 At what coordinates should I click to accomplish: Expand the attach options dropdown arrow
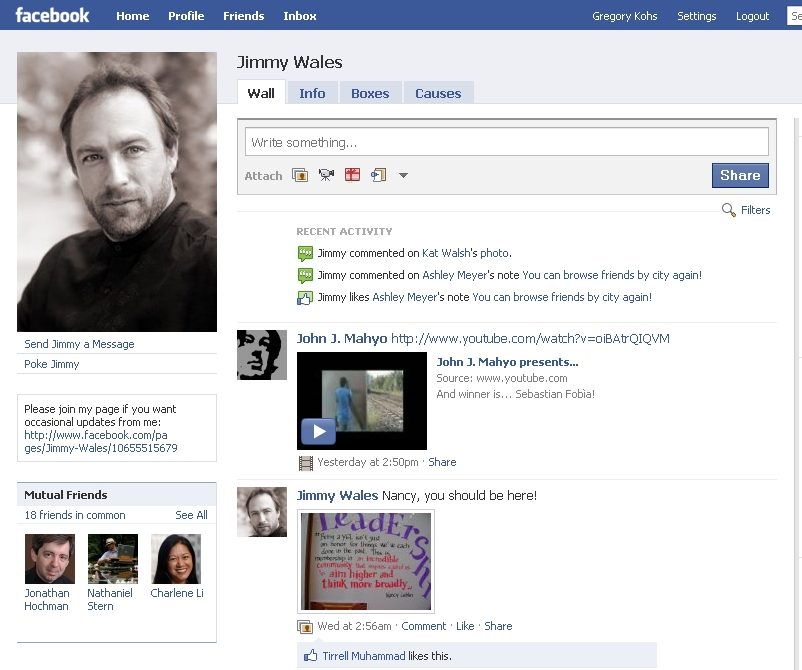[x=403, y=176]
